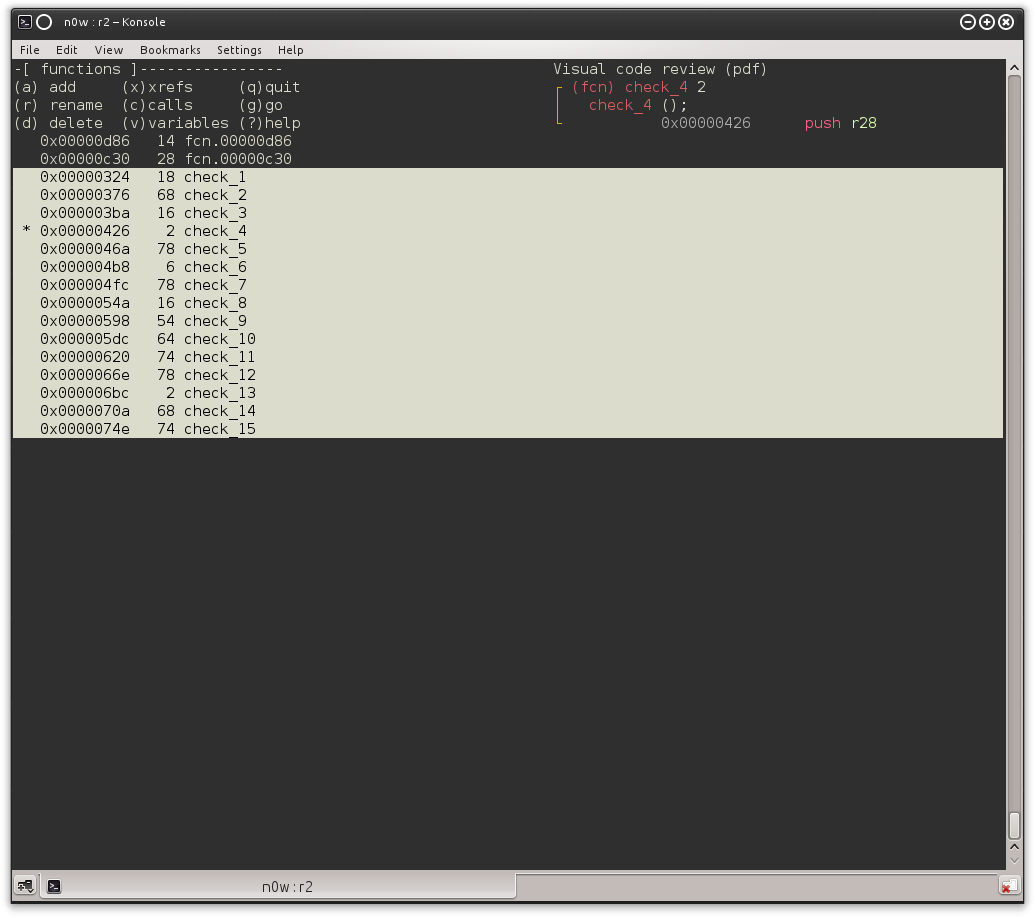Open the Edit menu

coord(67,50)
